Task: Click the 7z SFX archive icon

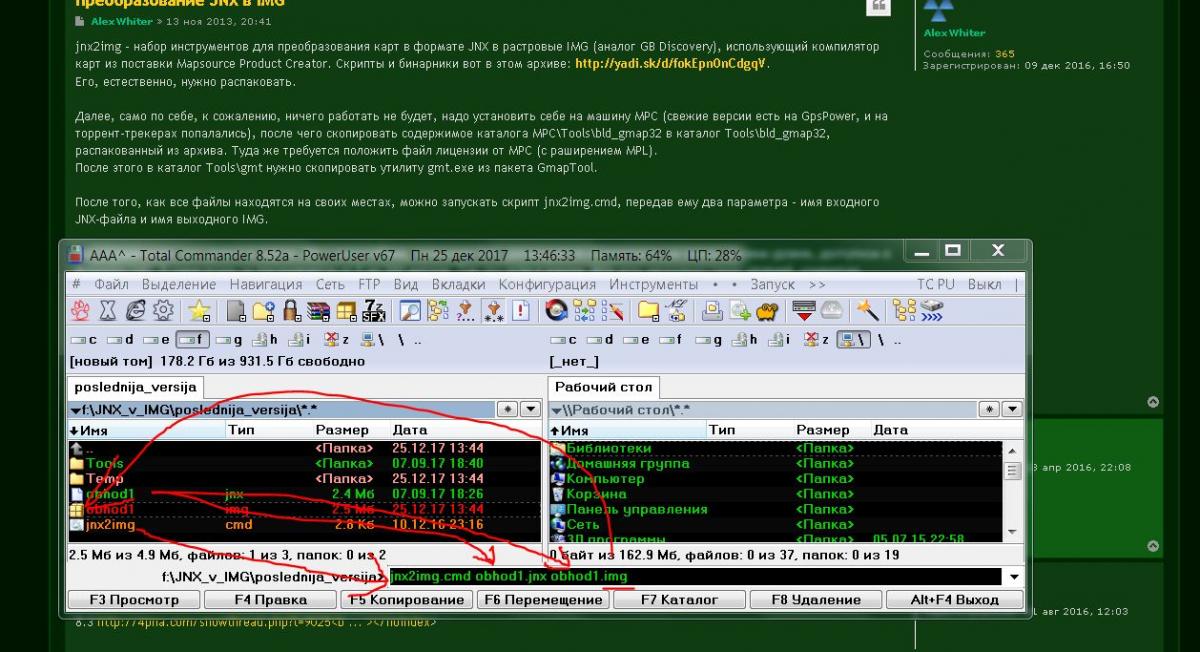Action: tap(375, 310)
